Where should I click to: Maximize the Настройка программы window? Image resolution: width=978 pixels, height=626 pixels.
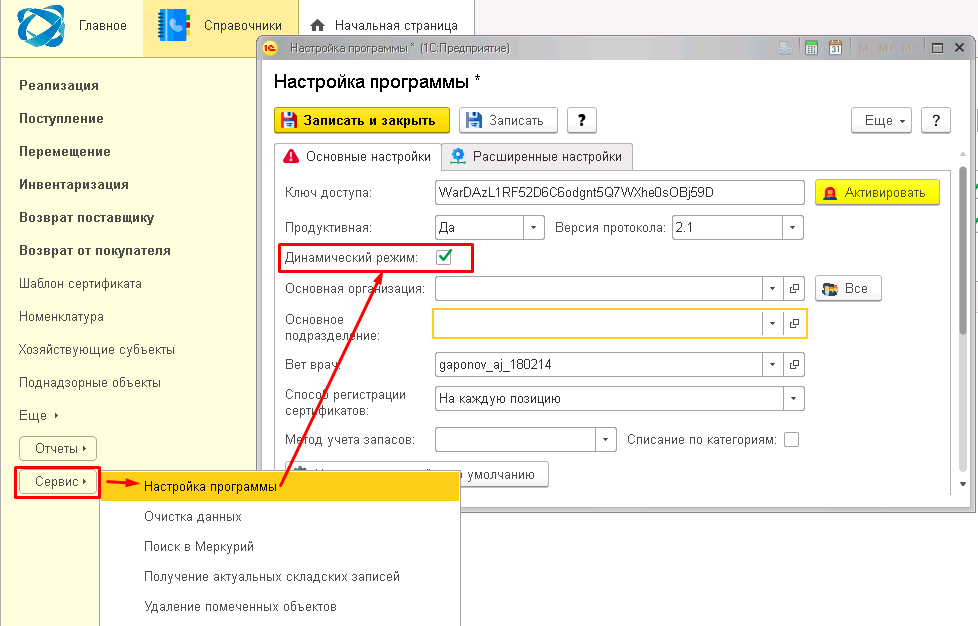pos(937,48)
